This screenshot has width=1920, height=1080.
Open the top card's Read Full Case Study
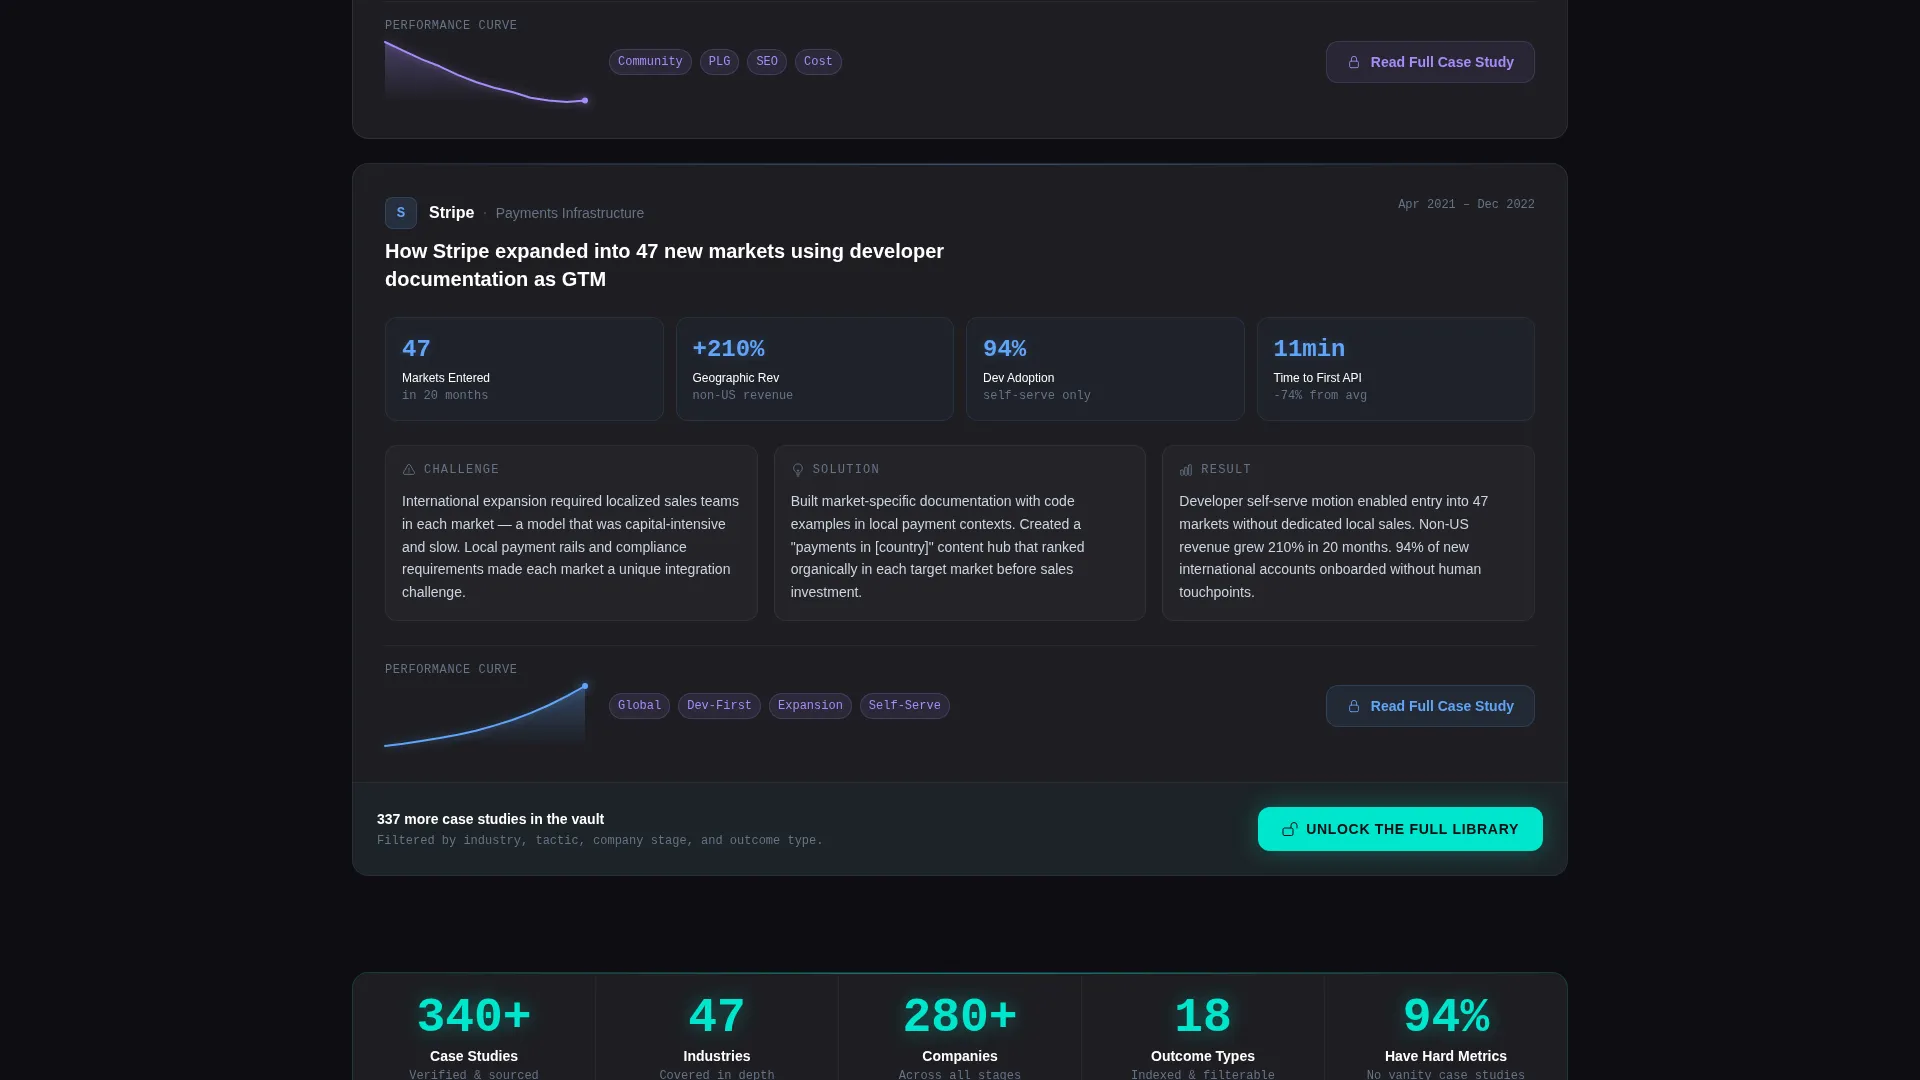[1430, 62]
